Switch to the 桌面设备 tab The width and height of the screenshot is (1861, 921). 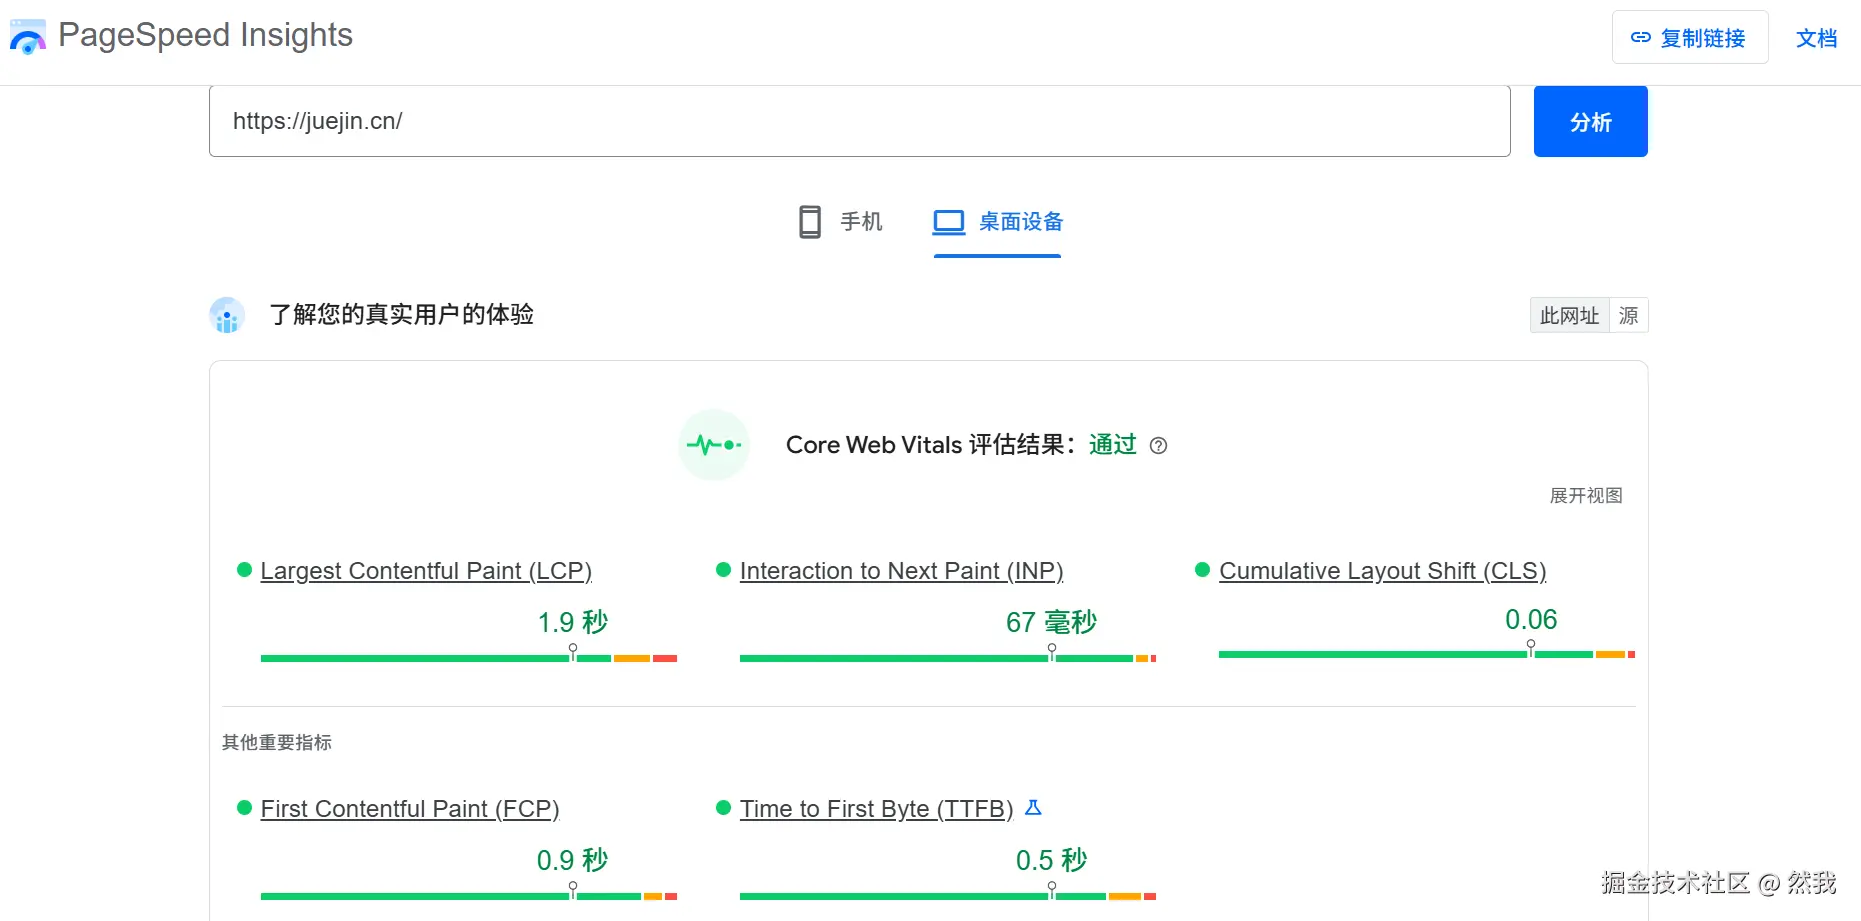click(998, 222)
